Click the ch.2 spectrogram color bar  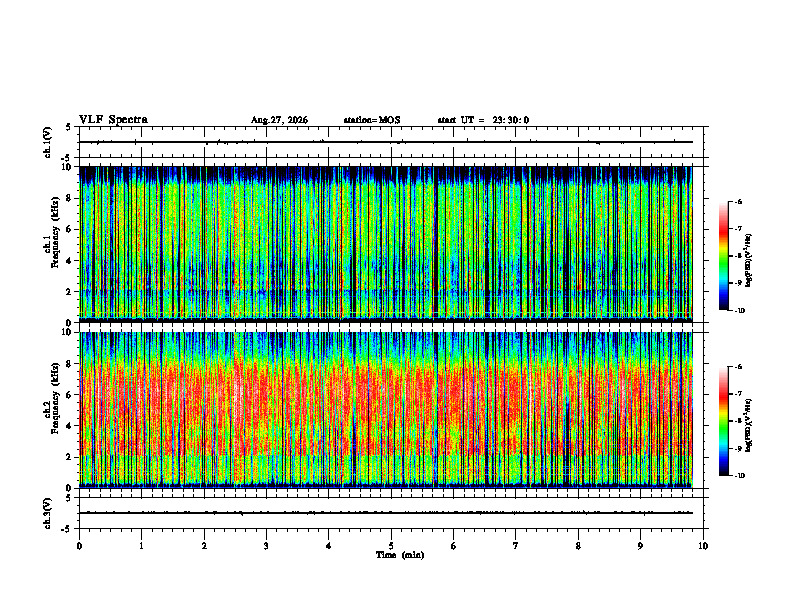click(723, 421)
